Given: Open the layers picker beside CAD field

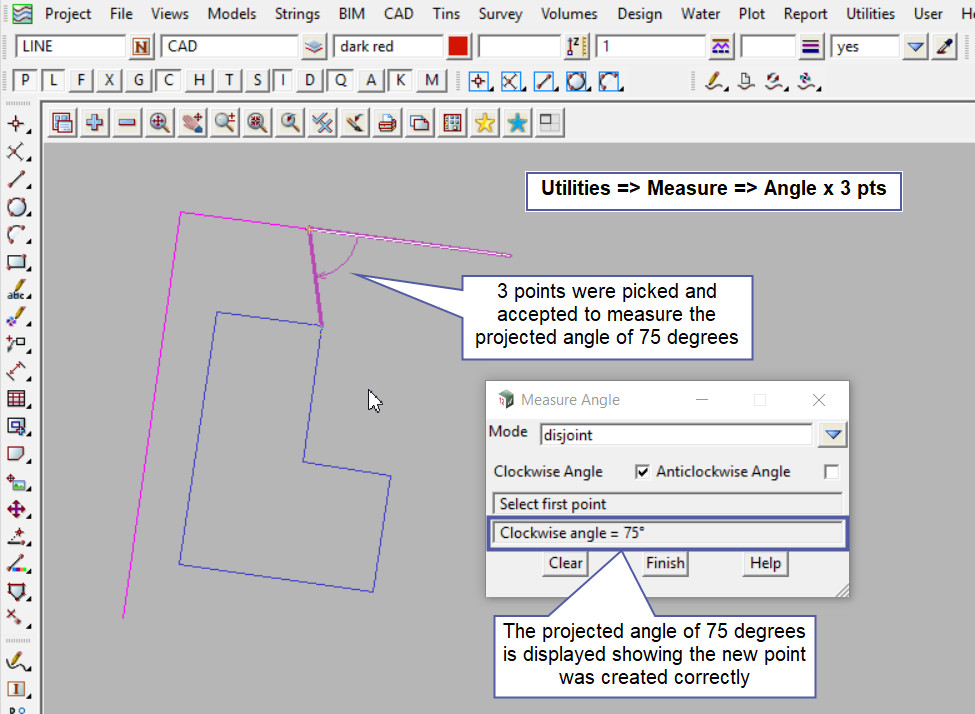Looking at the screenshot, I should click(x=315, y=47).
